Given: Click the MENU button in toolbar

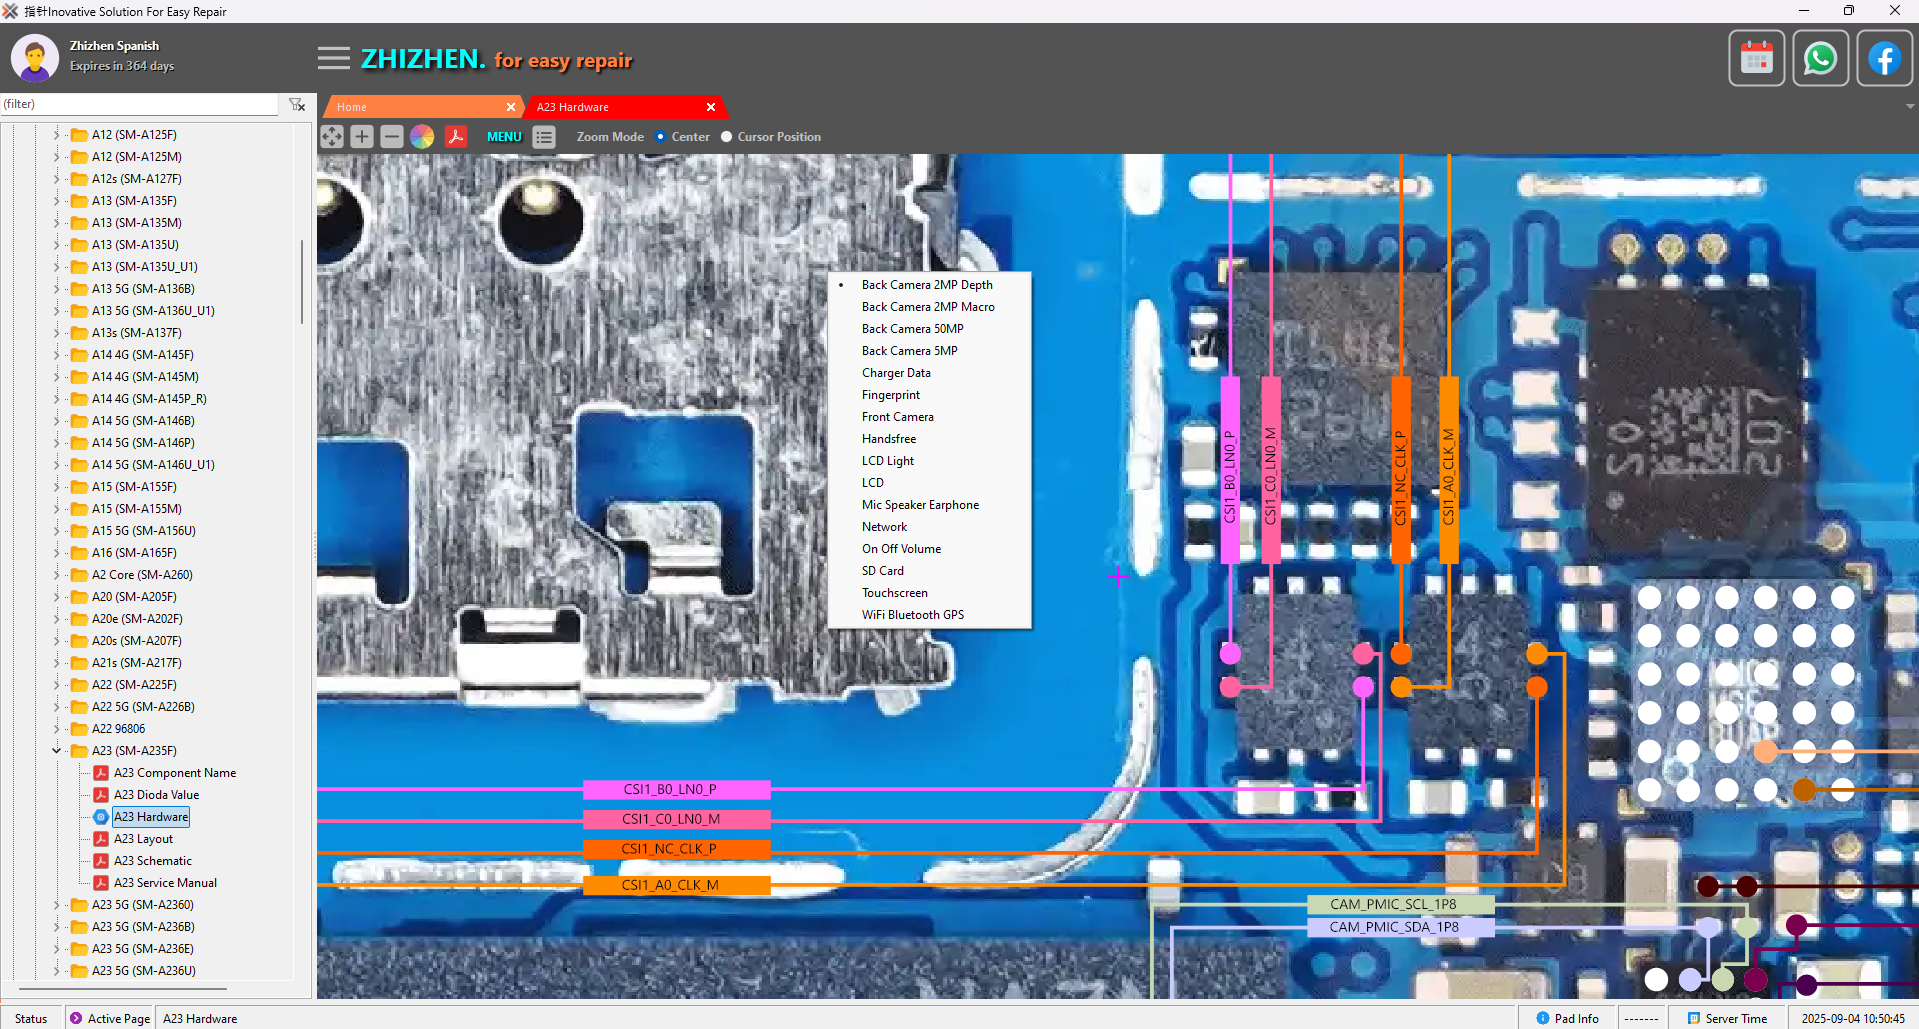Looking at the screenshot, I should (504, 137).
